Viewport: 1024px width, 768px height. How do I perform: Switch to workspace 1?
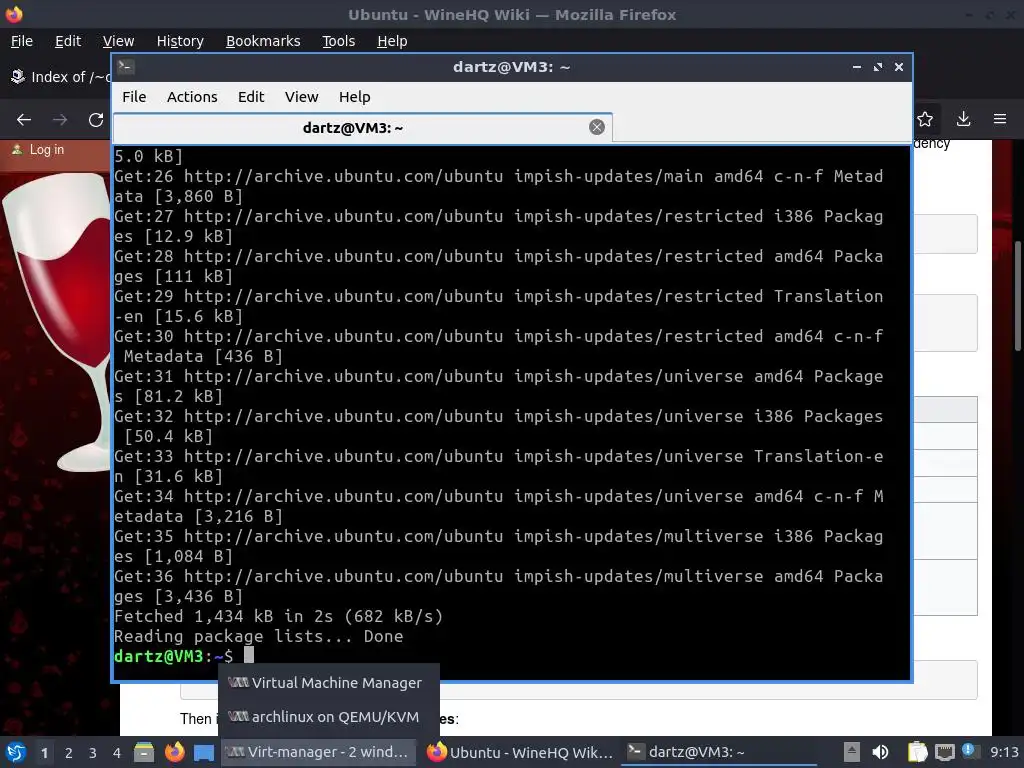44,753
